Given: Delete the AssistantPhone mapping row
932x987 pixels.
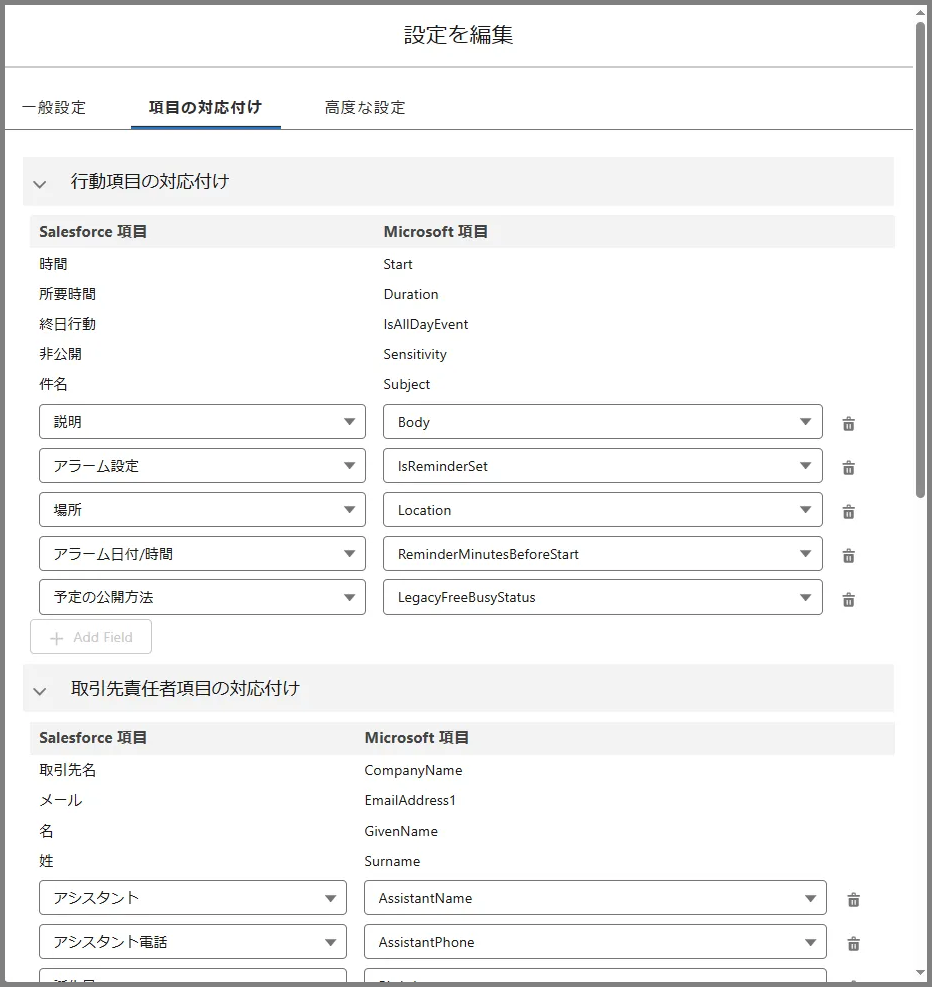Looking at the screenshot, I should [x=853, y=944].
